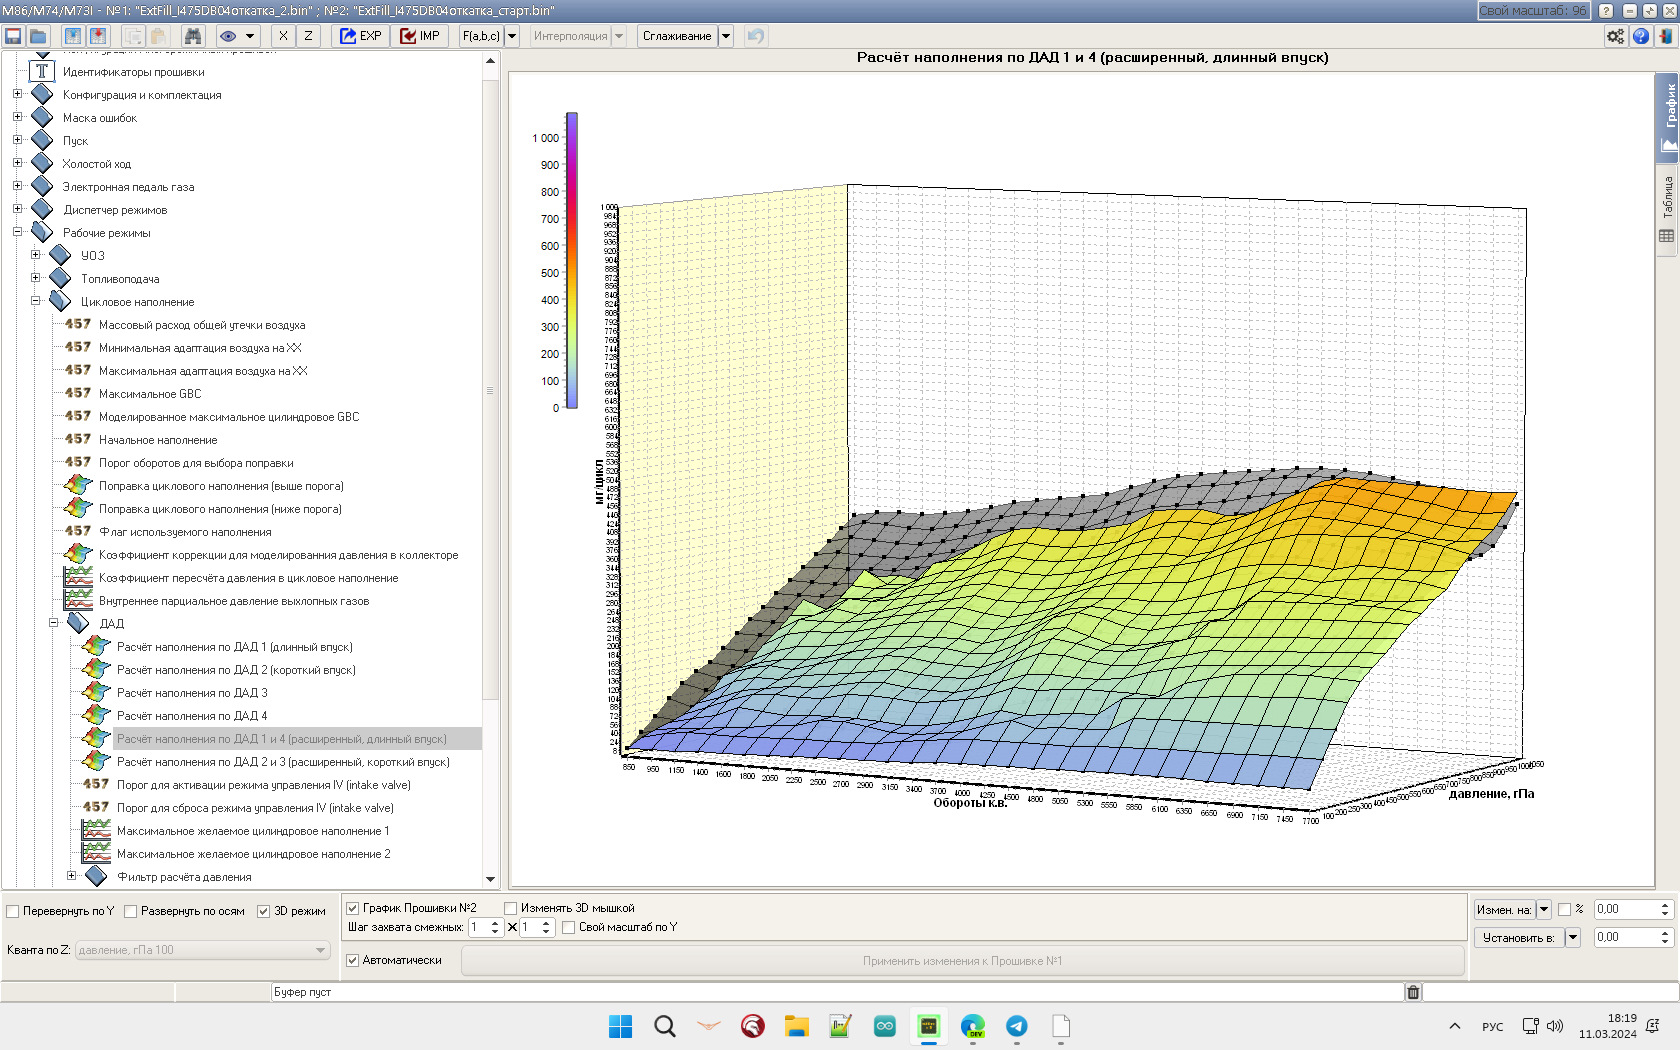Click the blue help question mark icon
Image resolution: width=1680 pixels, height=1050 pixels.
pos(1641,36)
